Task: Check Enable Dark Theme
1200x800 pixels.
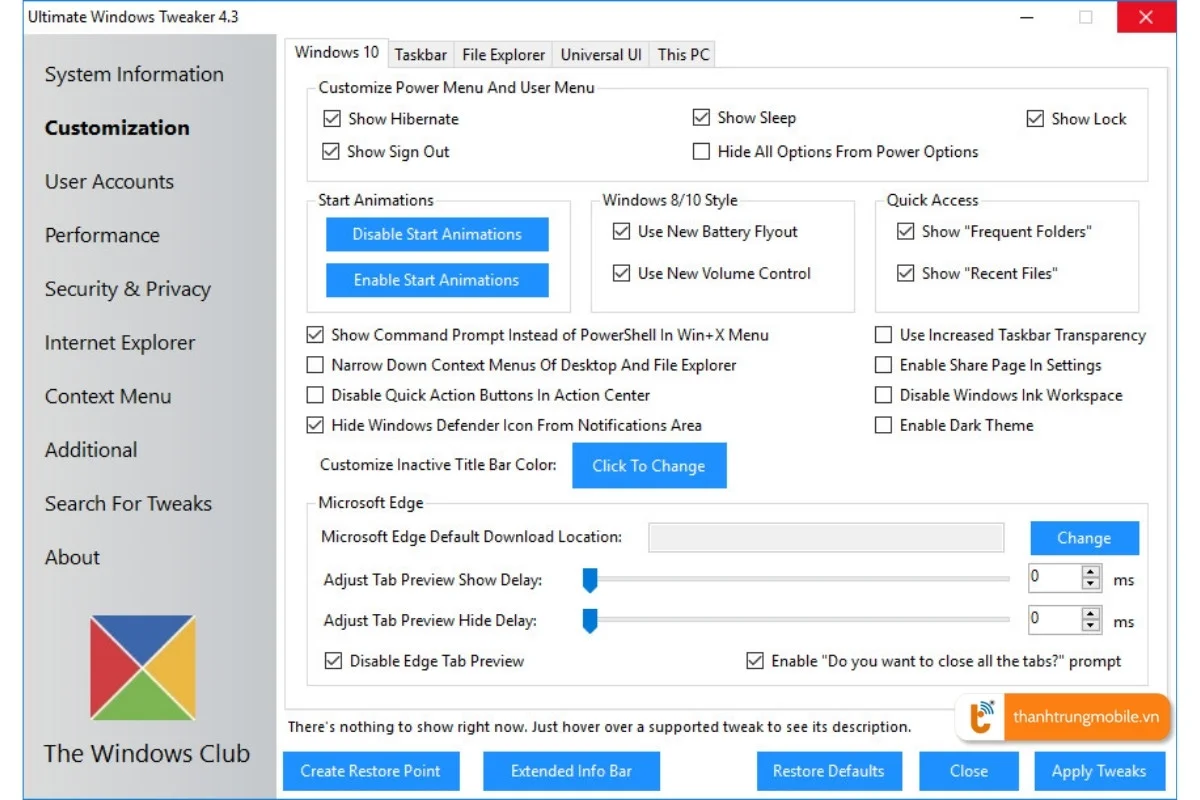Action: [x=883, y=425]
